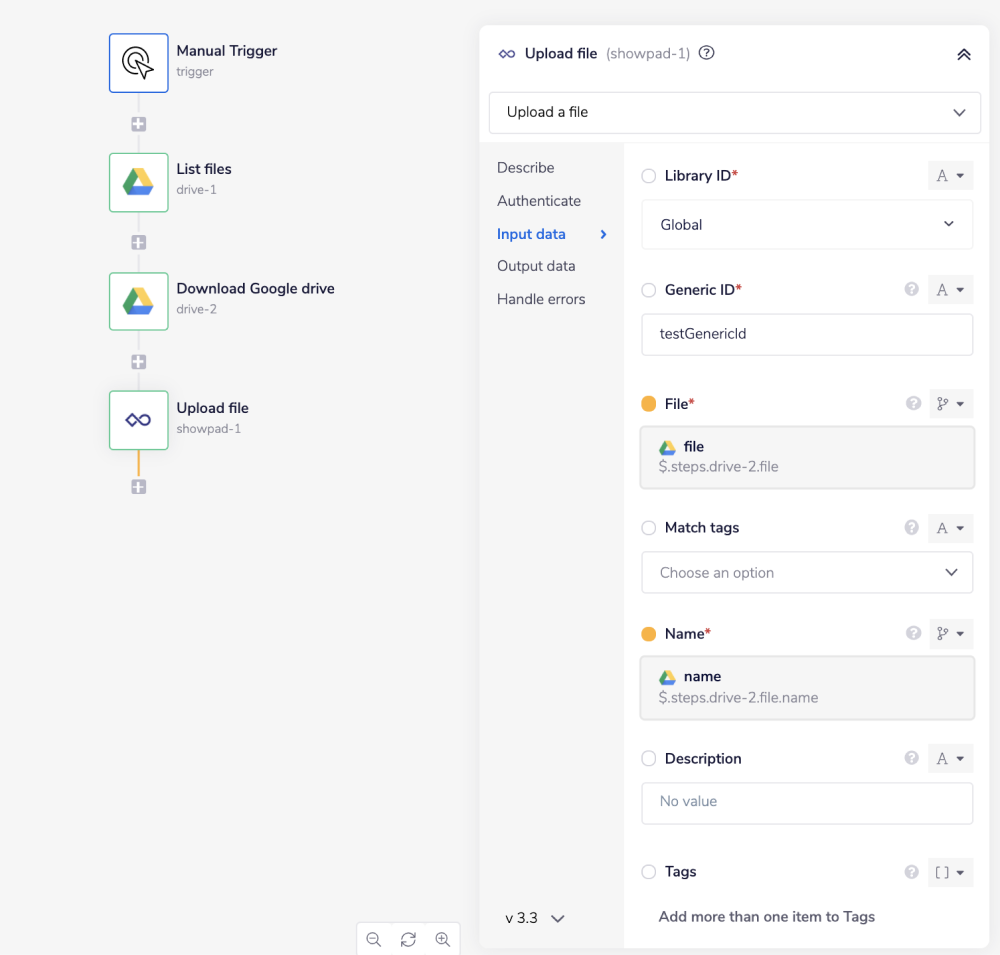Open the v 3.3 version selector
Viewport: 1000px width, 955px height.
(536, 918)
